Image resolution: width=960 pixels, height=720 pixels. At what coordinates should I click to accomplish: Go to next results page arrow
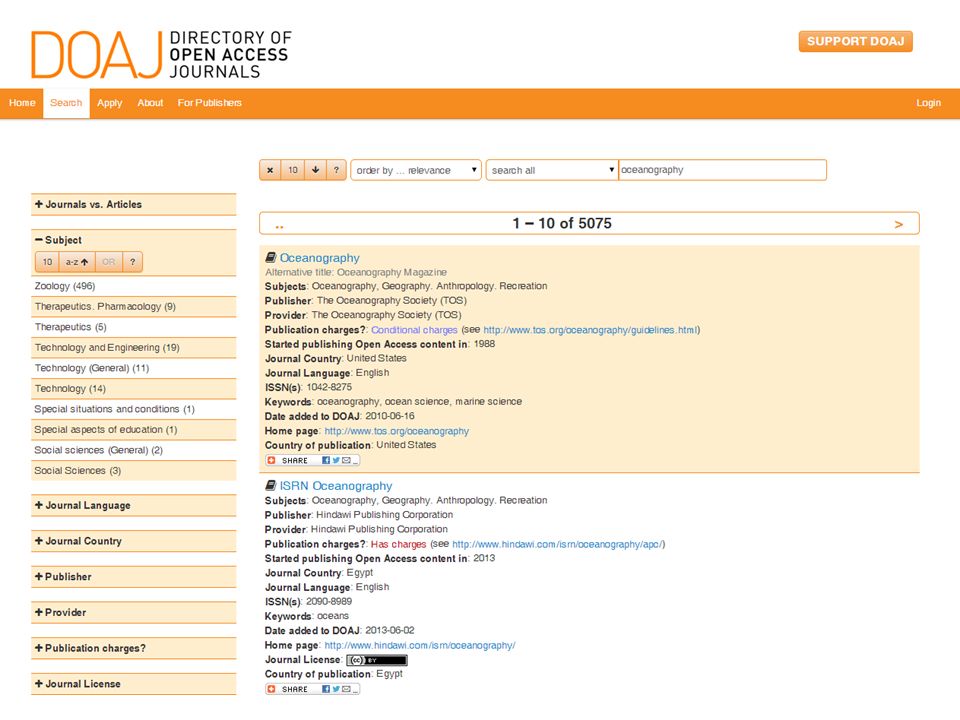[x=899, y=224]
